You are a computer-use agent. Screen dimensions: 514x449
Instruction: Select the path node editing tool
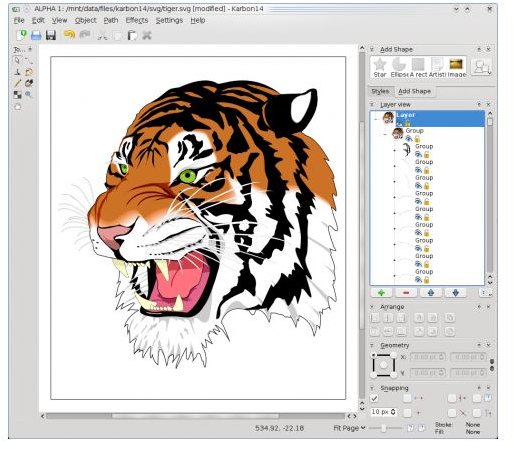click(x=29, y=60)
